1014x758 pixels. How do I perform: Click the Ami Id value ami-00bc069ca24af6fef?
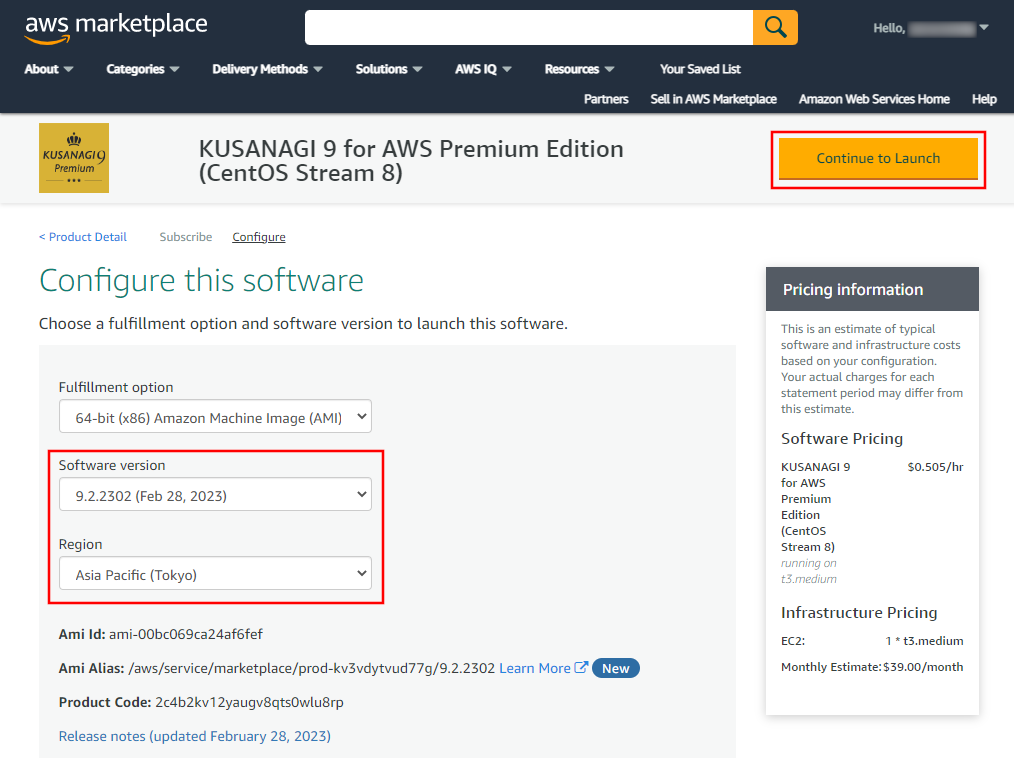pyautogui.click(x=186, y=634)
